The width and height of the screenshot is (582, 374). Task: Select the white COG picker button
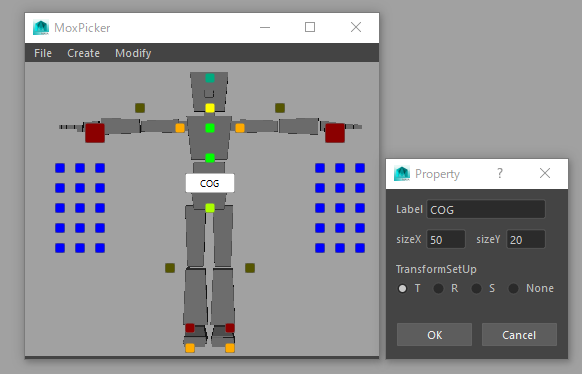(210, 183)
